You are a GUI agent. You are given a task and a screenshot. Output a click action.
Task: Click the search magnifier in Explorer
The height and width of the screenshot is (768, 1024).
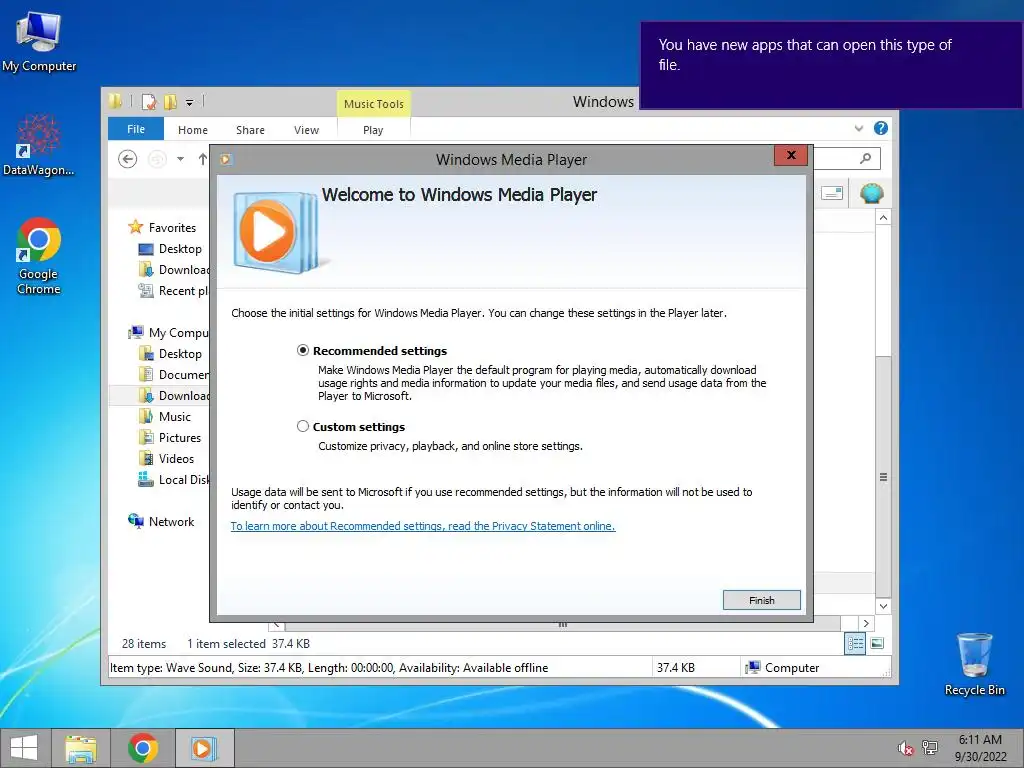click(x=865, y=158)
